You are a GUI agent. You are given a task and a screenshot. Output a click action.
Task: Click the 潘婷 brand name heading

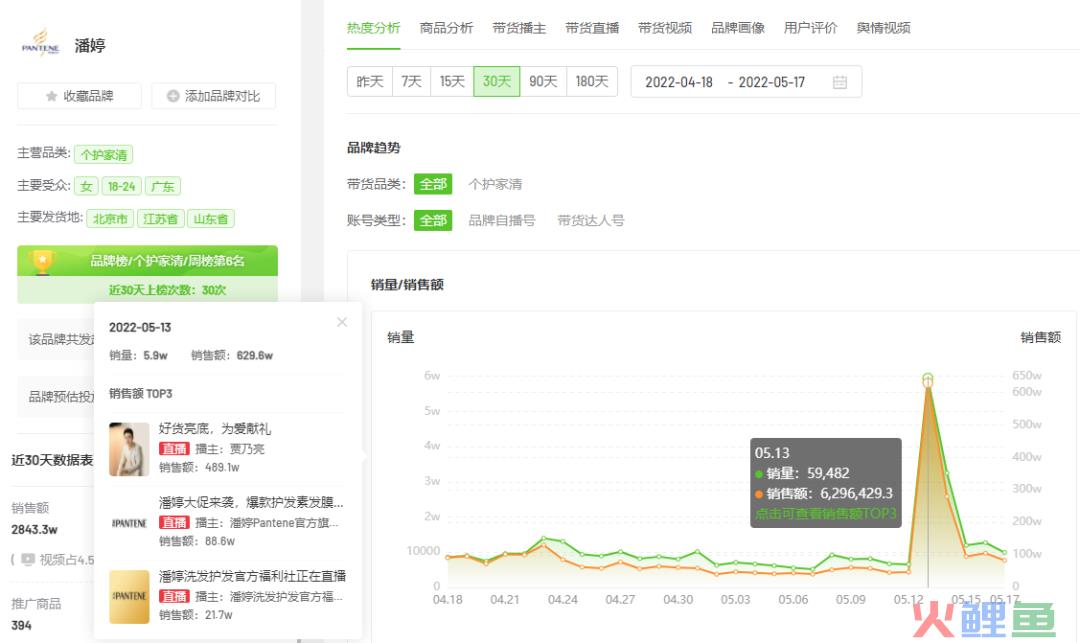click(x=90, y=45)
